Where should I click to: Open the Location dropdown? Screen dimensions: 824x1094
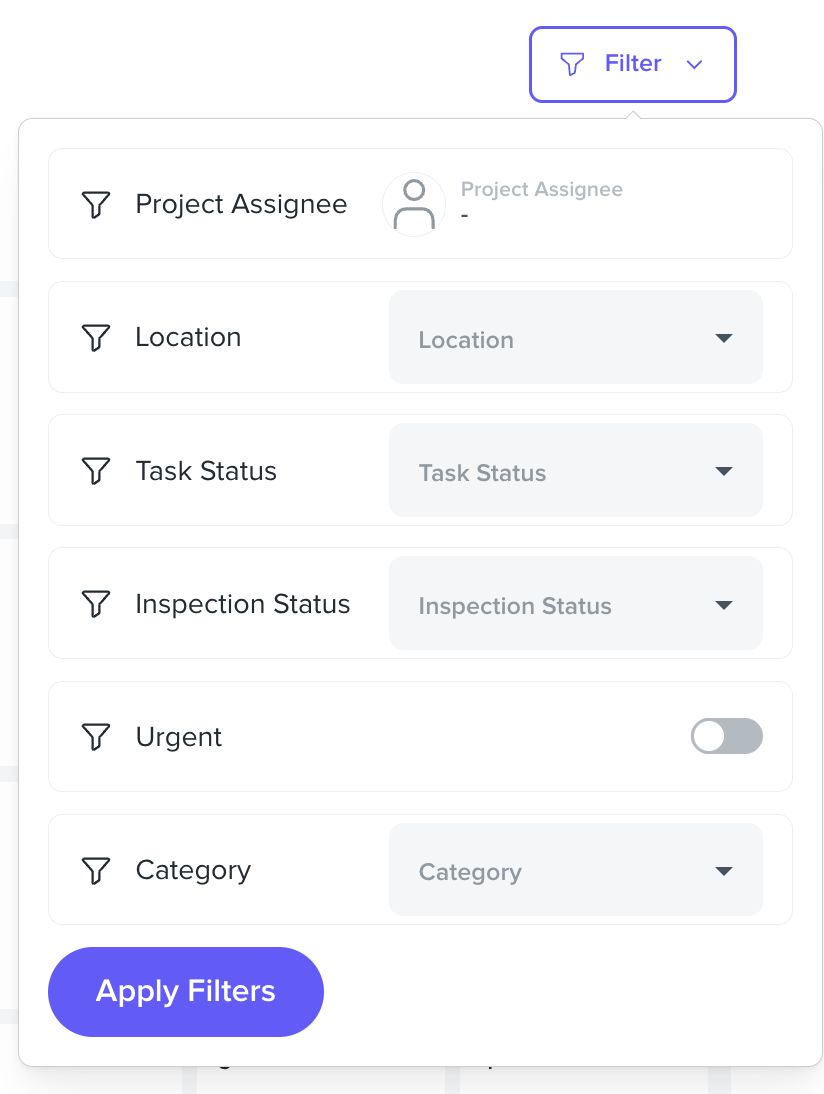[x=576, y=337]
